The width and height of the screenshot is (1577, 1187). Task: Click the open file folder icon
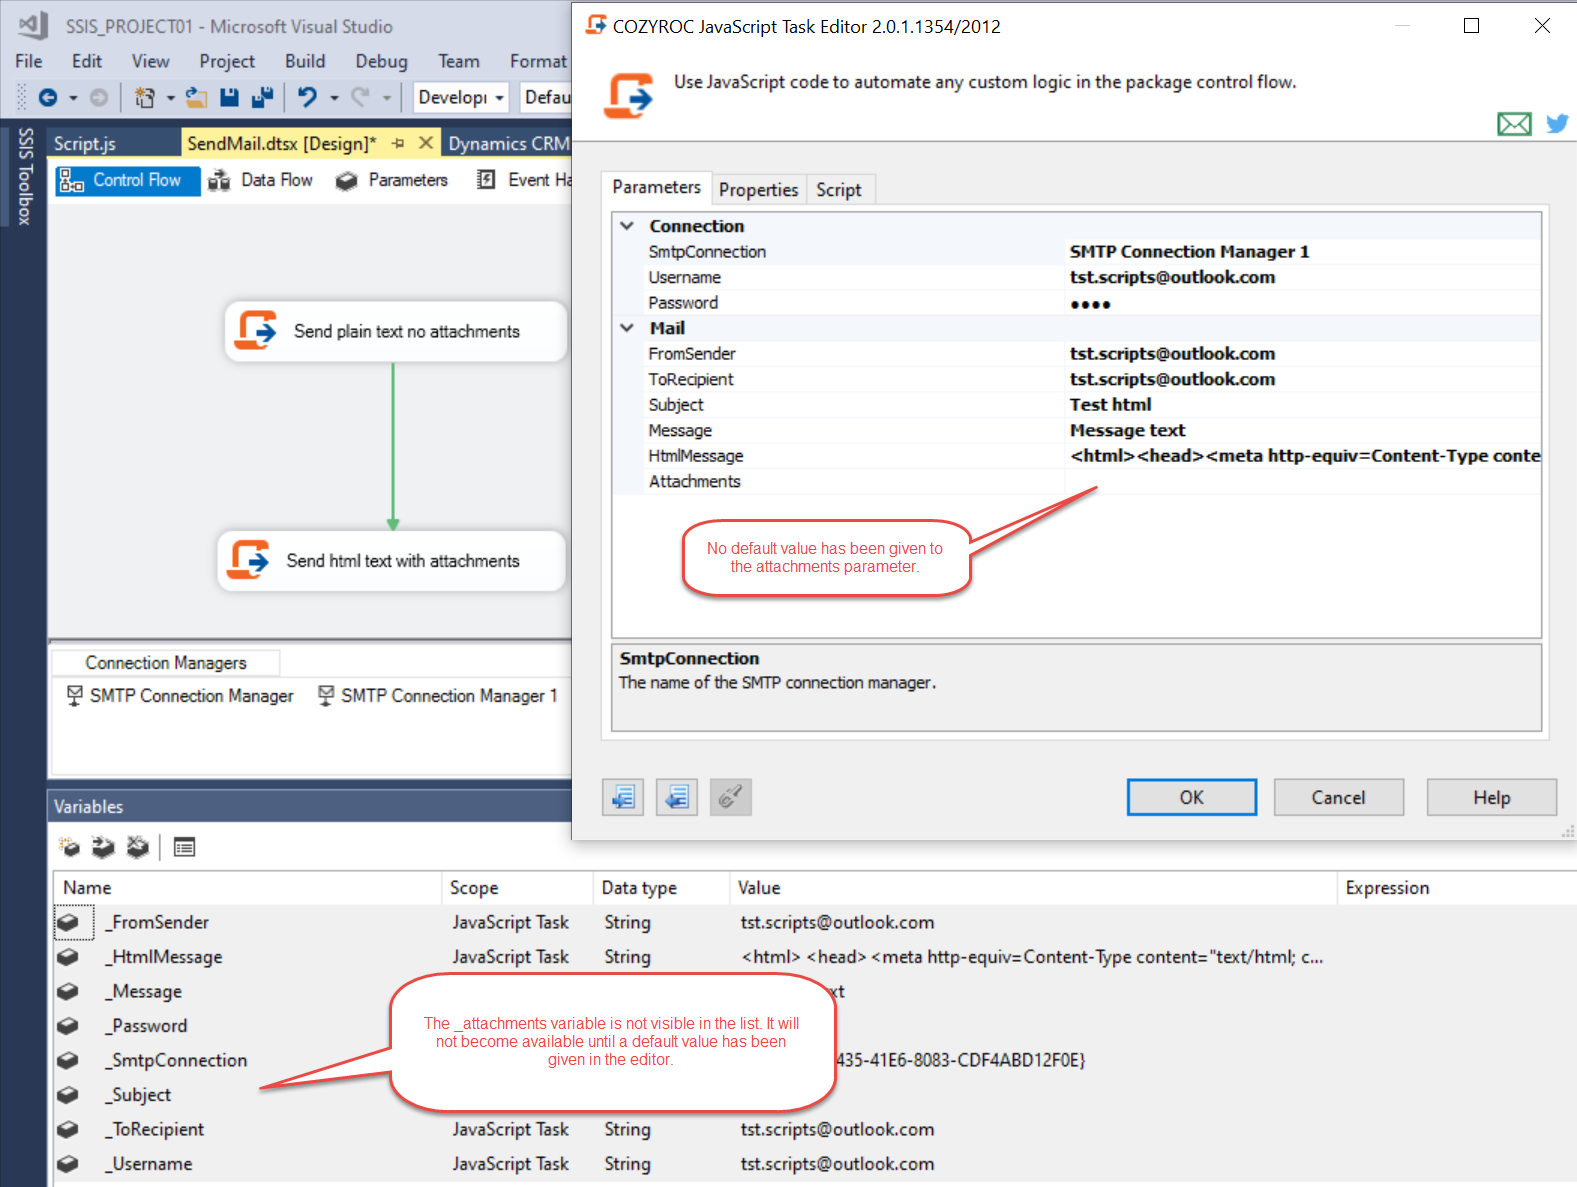(197, 97)
